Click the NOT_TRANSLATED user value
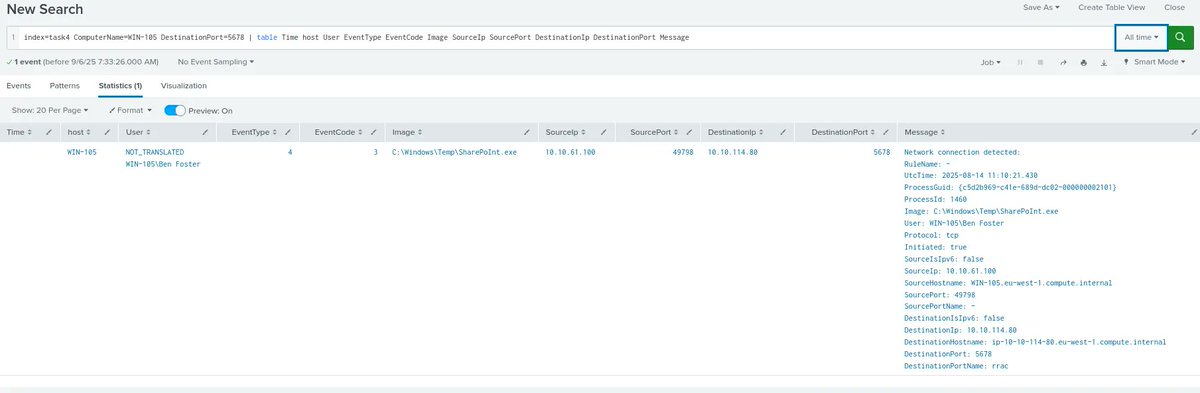This screenshot has width=1200, height=393. pyautogui.click(x=154, y=152)
